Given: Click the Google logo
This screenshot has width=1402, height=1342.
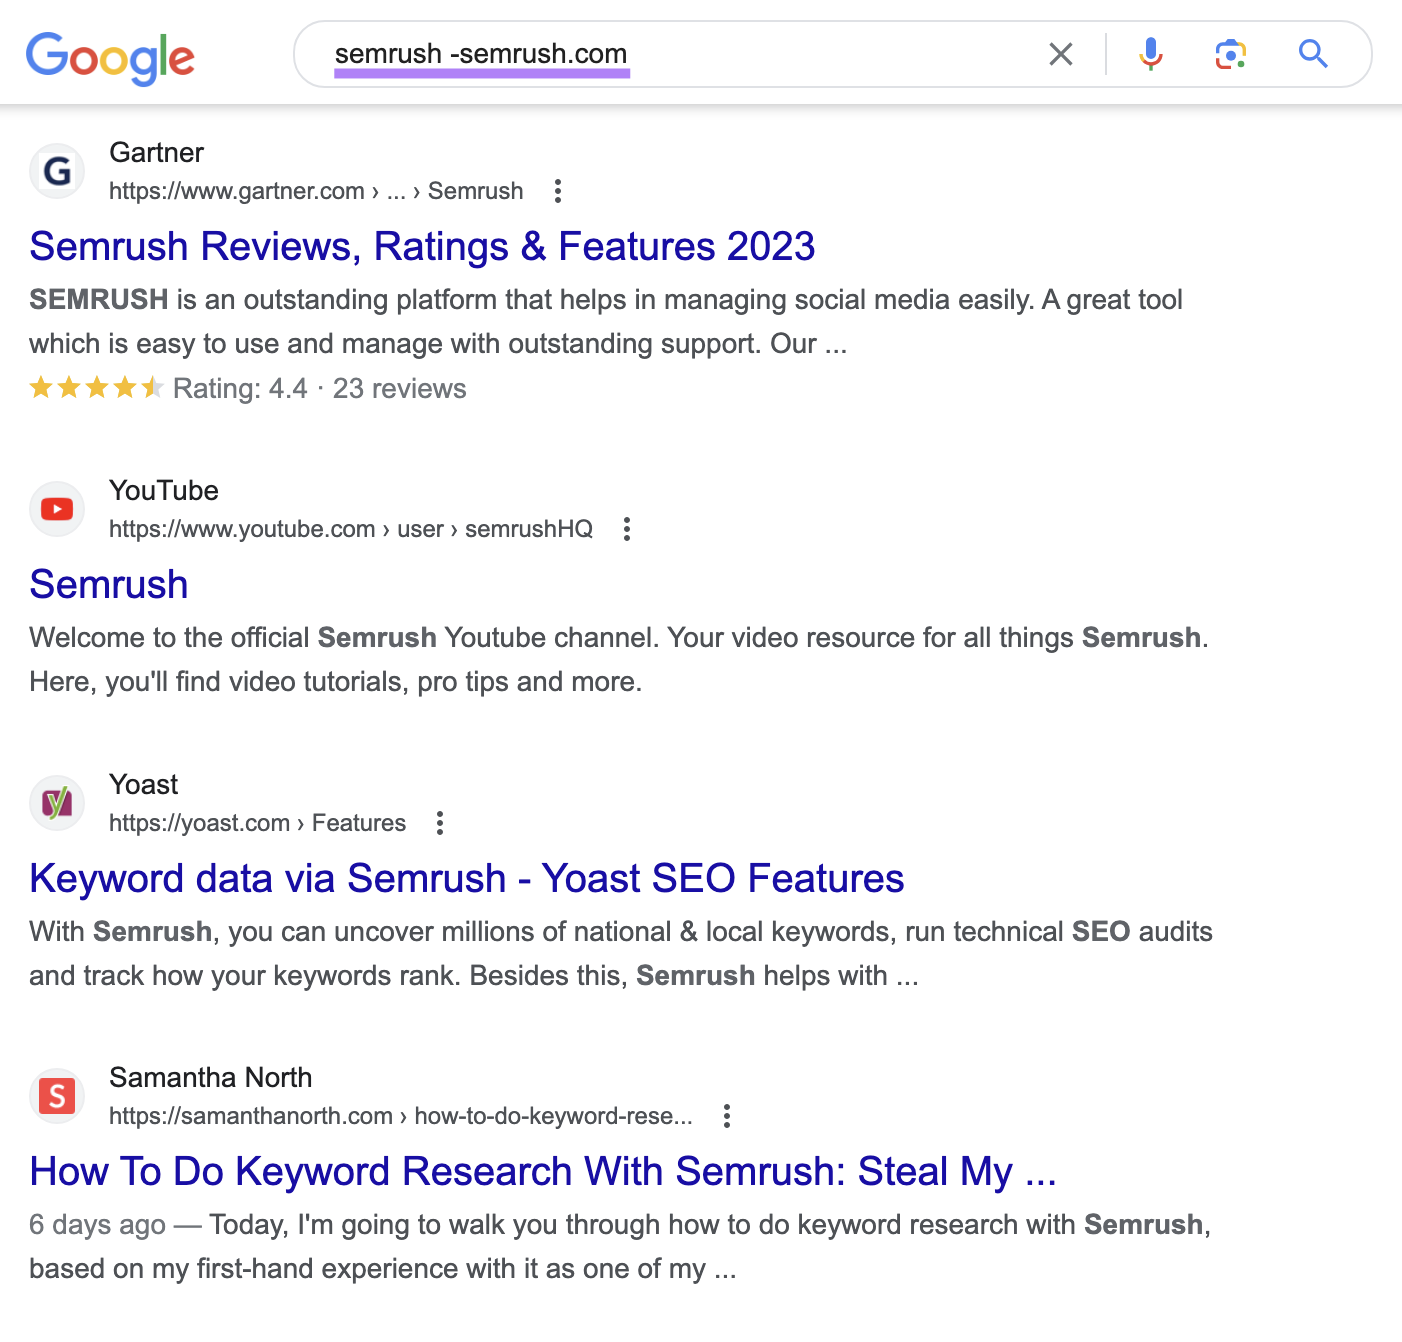Looking at the screenshot, I should pos(110,58).
